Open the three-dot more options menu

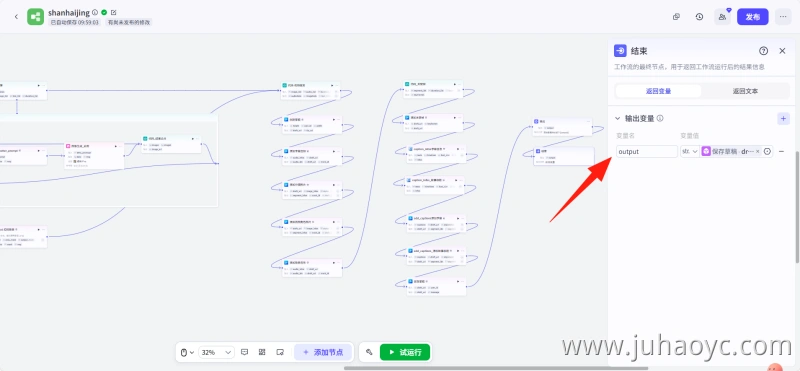click(783, 17)
